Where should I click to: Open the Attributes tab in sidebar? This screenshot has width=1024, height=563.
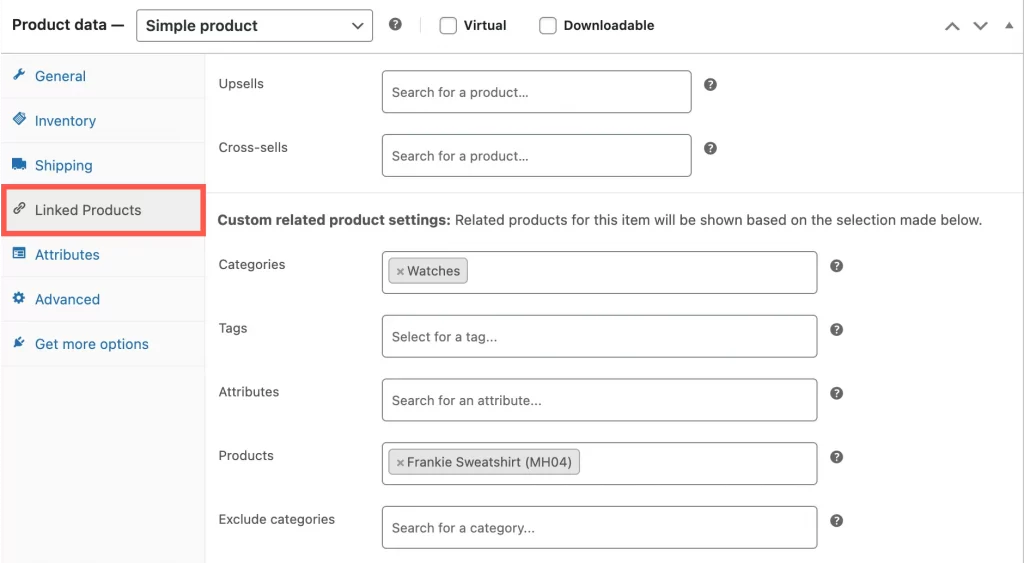[103, 255]
